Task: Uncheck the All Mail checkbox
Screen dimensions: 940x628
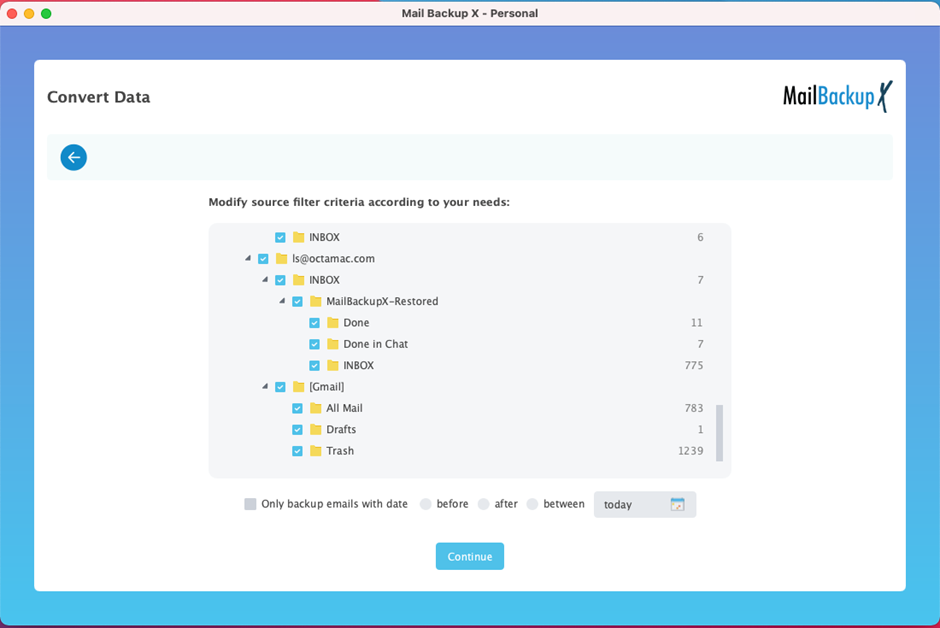Action: click(x=297, y=408)
